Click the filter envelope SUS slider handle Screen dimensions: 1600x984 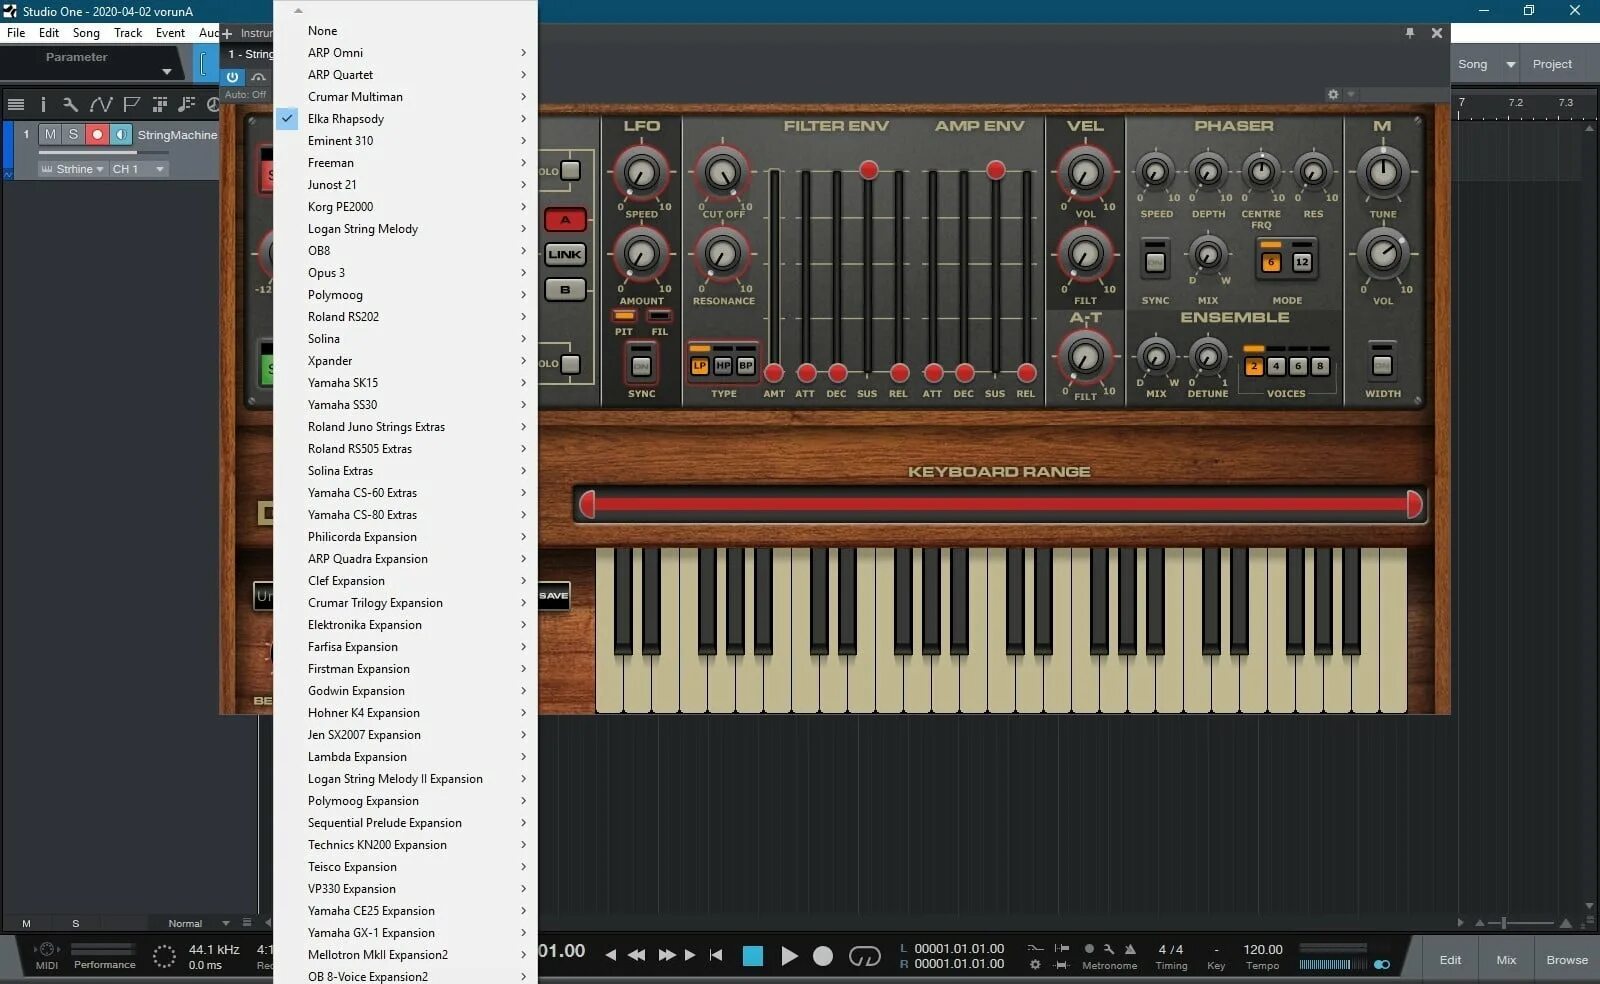pyautogui.click(x=868, y=170)
